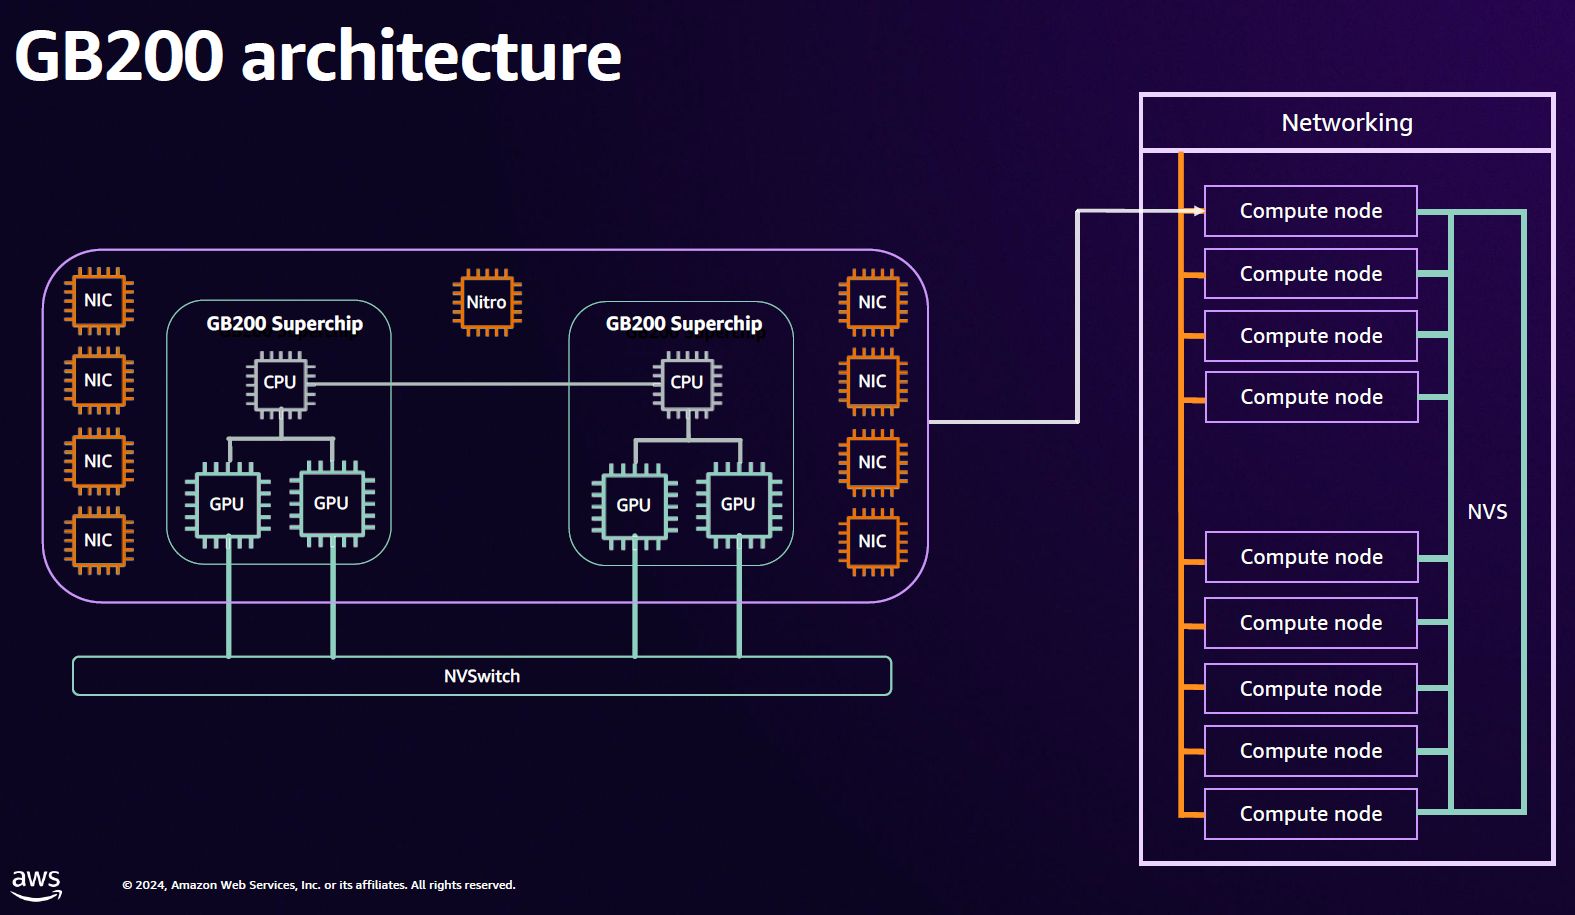Pick the fourth Compute node in the lower group

[x=1311, y=751]
